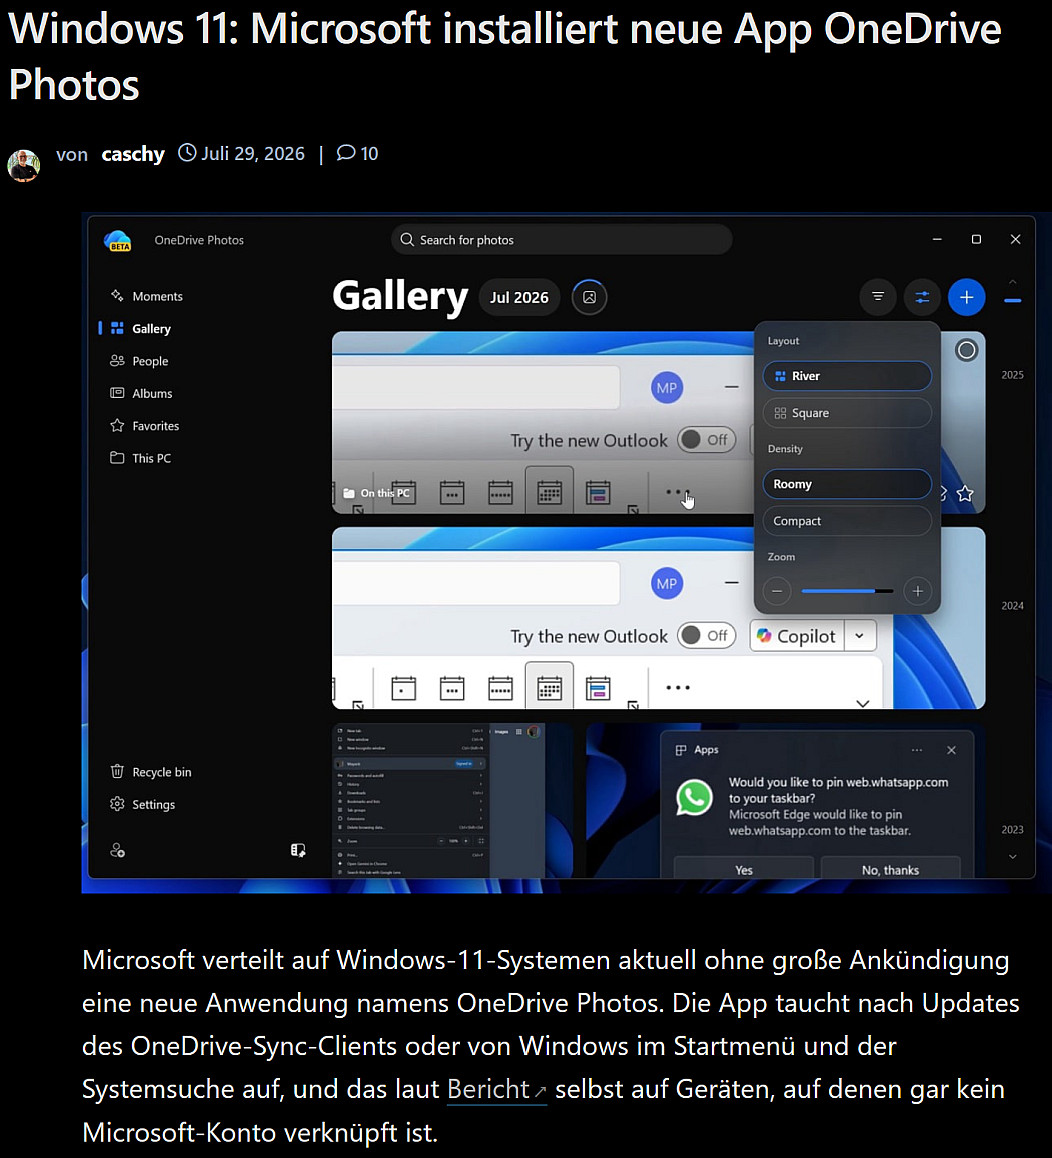This screenshot has height=1158, width=1052.
Task: Jump to 2025 on the timeline
Action: (1012, 375)
